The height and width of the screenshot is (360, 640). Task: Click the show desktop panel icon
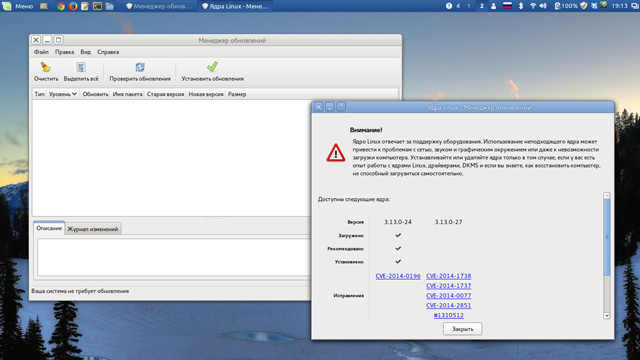(x=44, y=6)
